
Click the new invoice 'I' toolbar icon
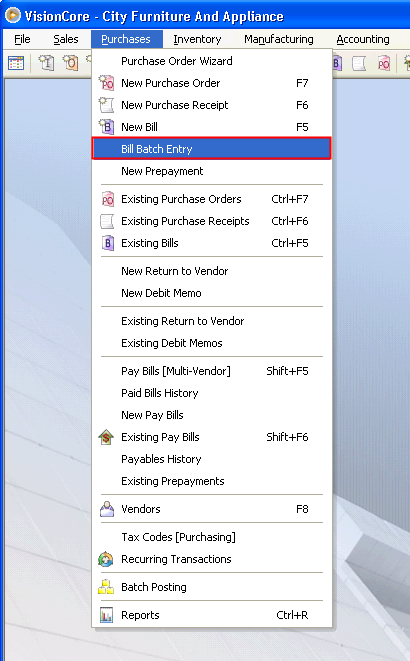click(46, 63)
